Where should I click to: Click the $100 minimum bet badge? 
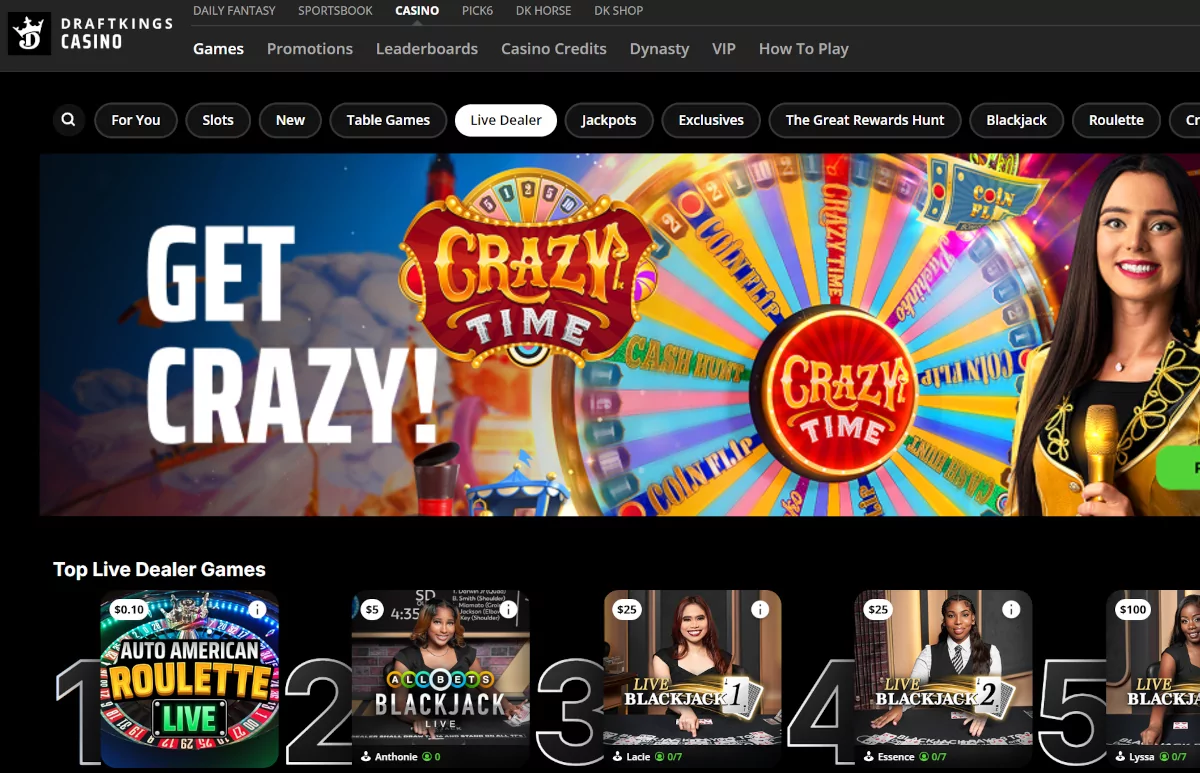[x=1133, y=609]
